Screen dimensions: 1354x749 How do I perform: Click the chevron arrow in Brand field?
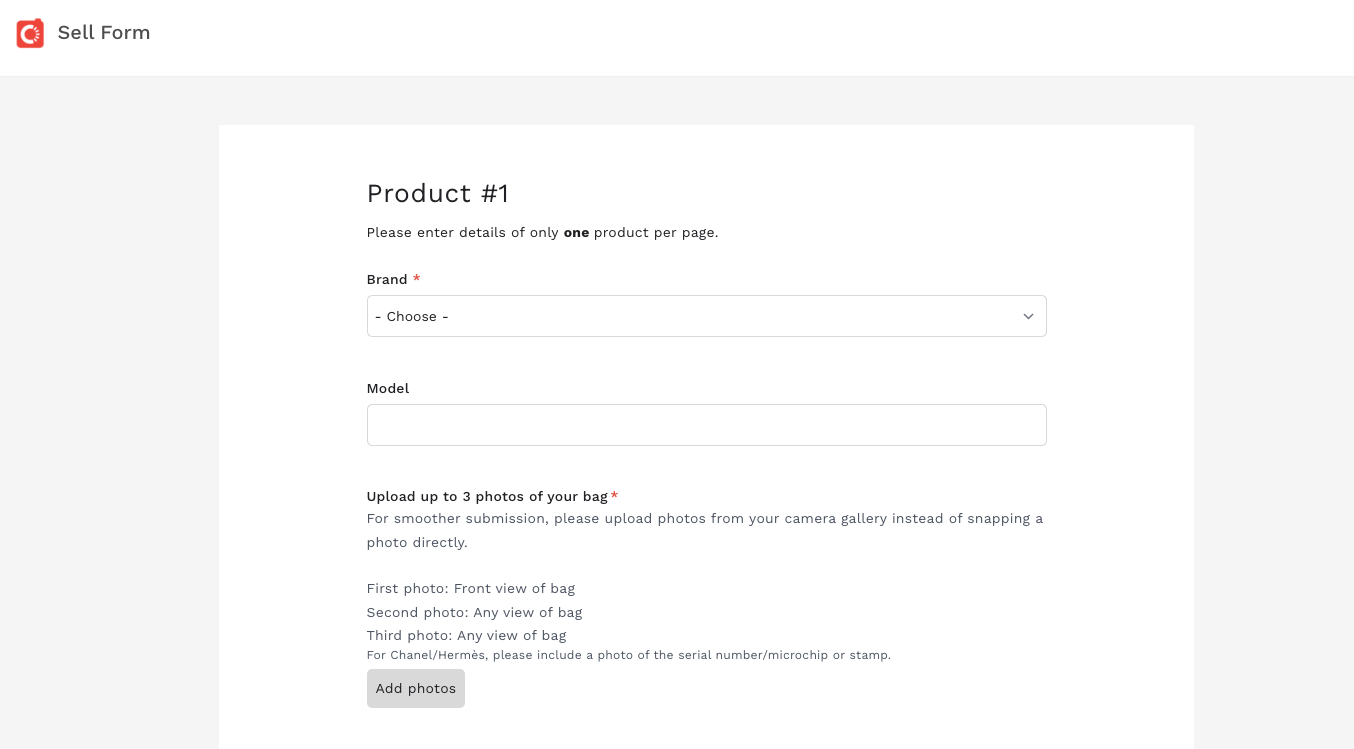pyautogui.click(x=1028, y=316)
